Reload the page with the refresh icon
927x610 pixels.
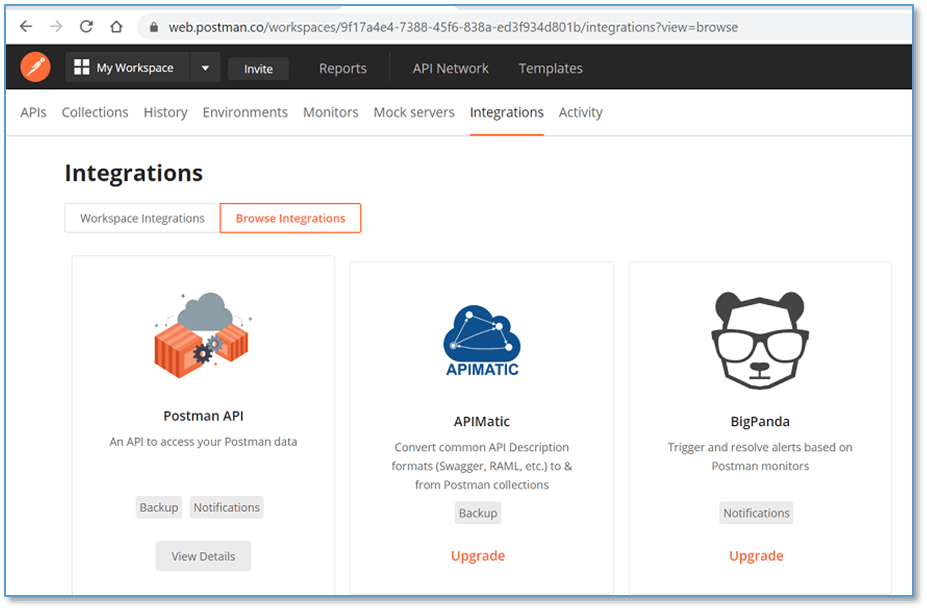(x=86, y=27)
